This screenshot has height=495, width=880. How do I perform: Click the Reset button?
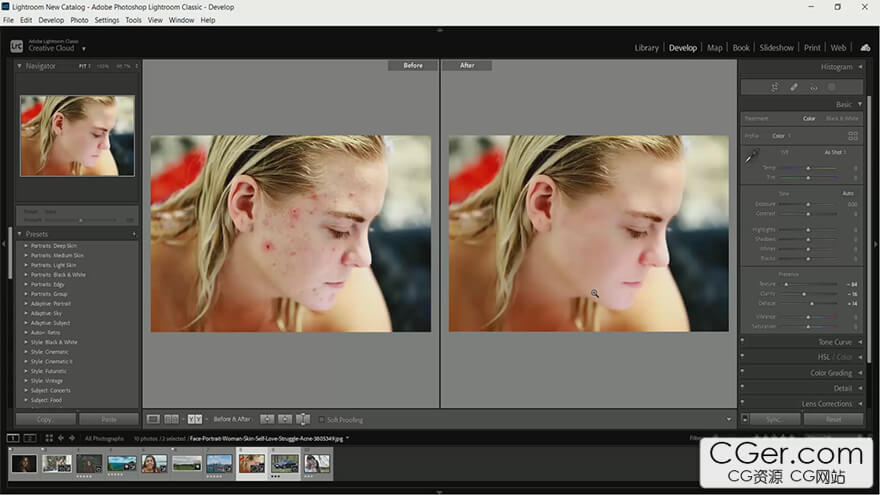[x=833, y=419]
